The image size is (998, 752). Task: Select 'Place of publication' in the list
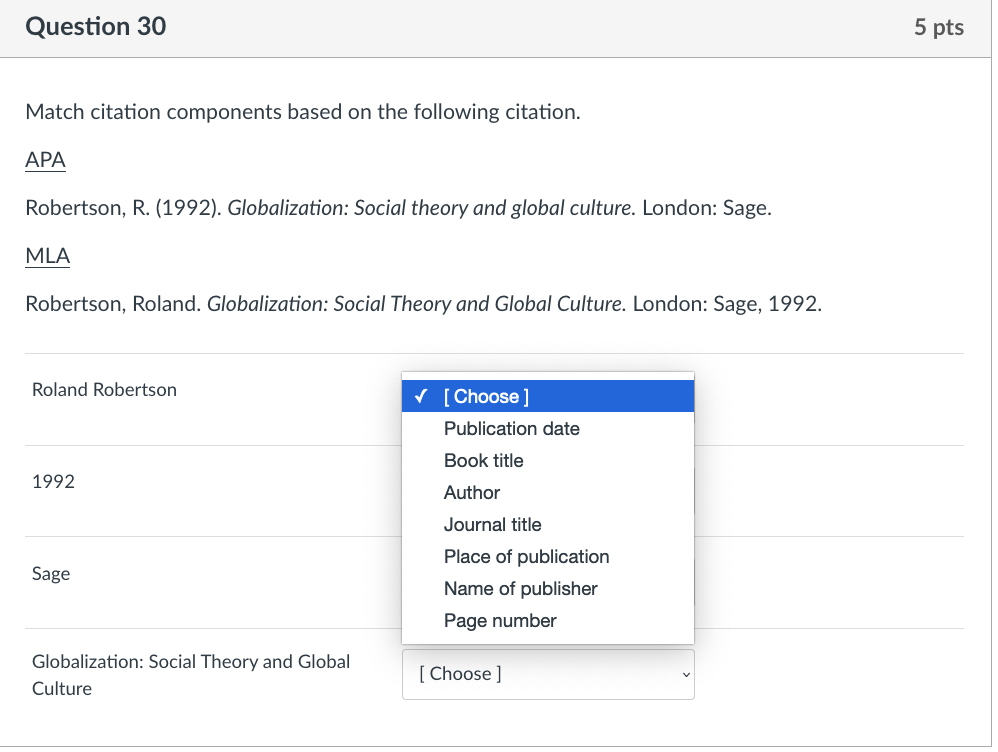526,557
